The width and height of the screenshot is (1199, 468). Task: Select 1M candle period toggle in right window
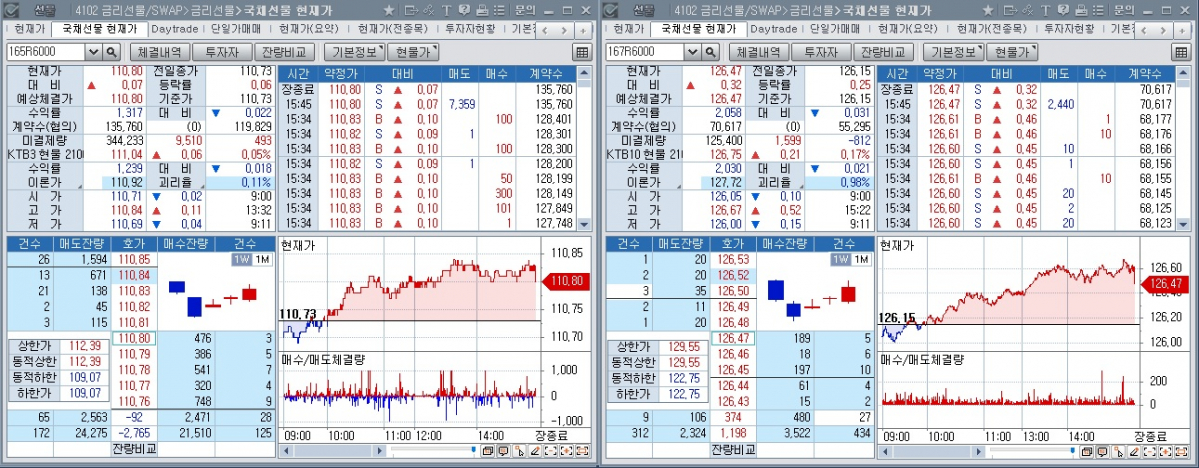pos(860,259)
